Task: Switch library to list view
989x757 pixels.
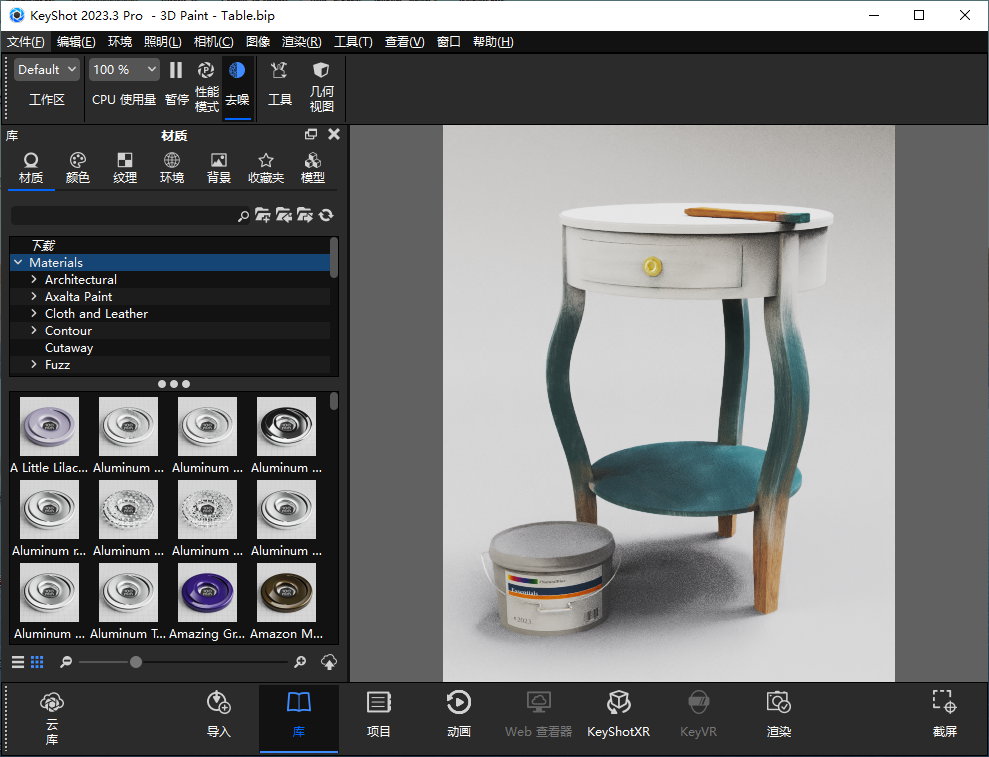Action: click(18, 662)
